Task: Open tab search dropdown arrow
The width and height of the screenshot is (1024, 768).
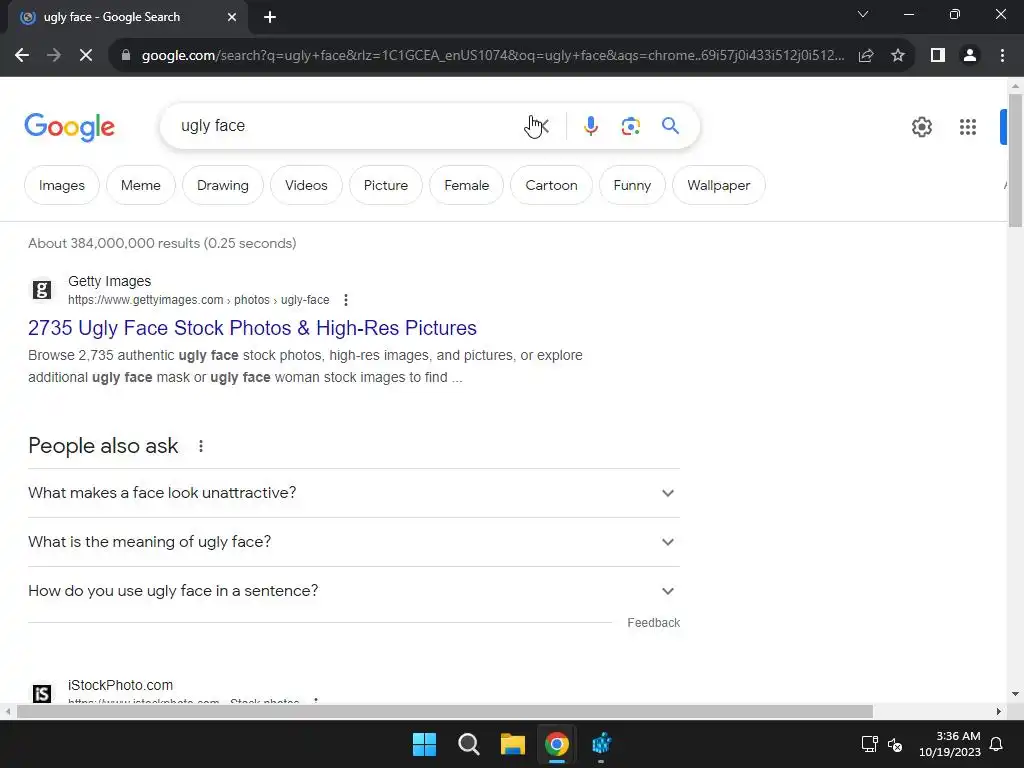Action: [x=863, y=14]
